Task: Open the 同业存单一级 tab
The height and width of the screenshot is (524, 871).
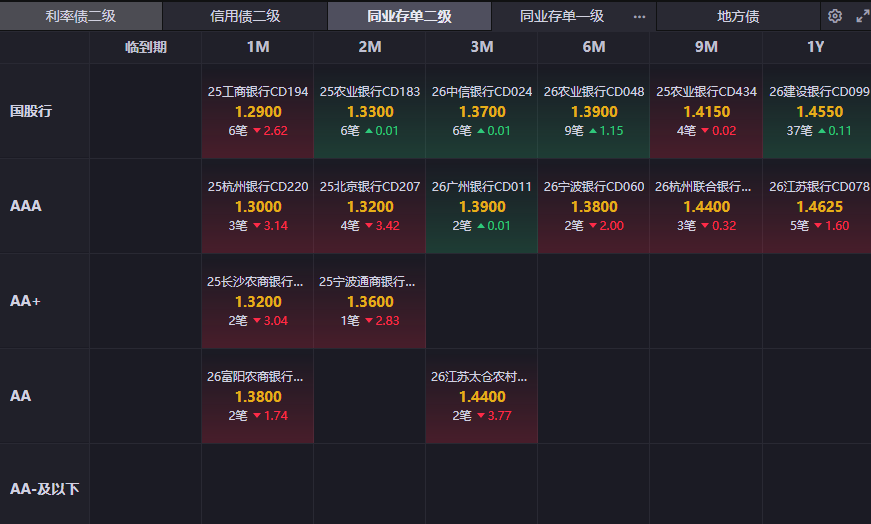Action: (x=562, y=16)
